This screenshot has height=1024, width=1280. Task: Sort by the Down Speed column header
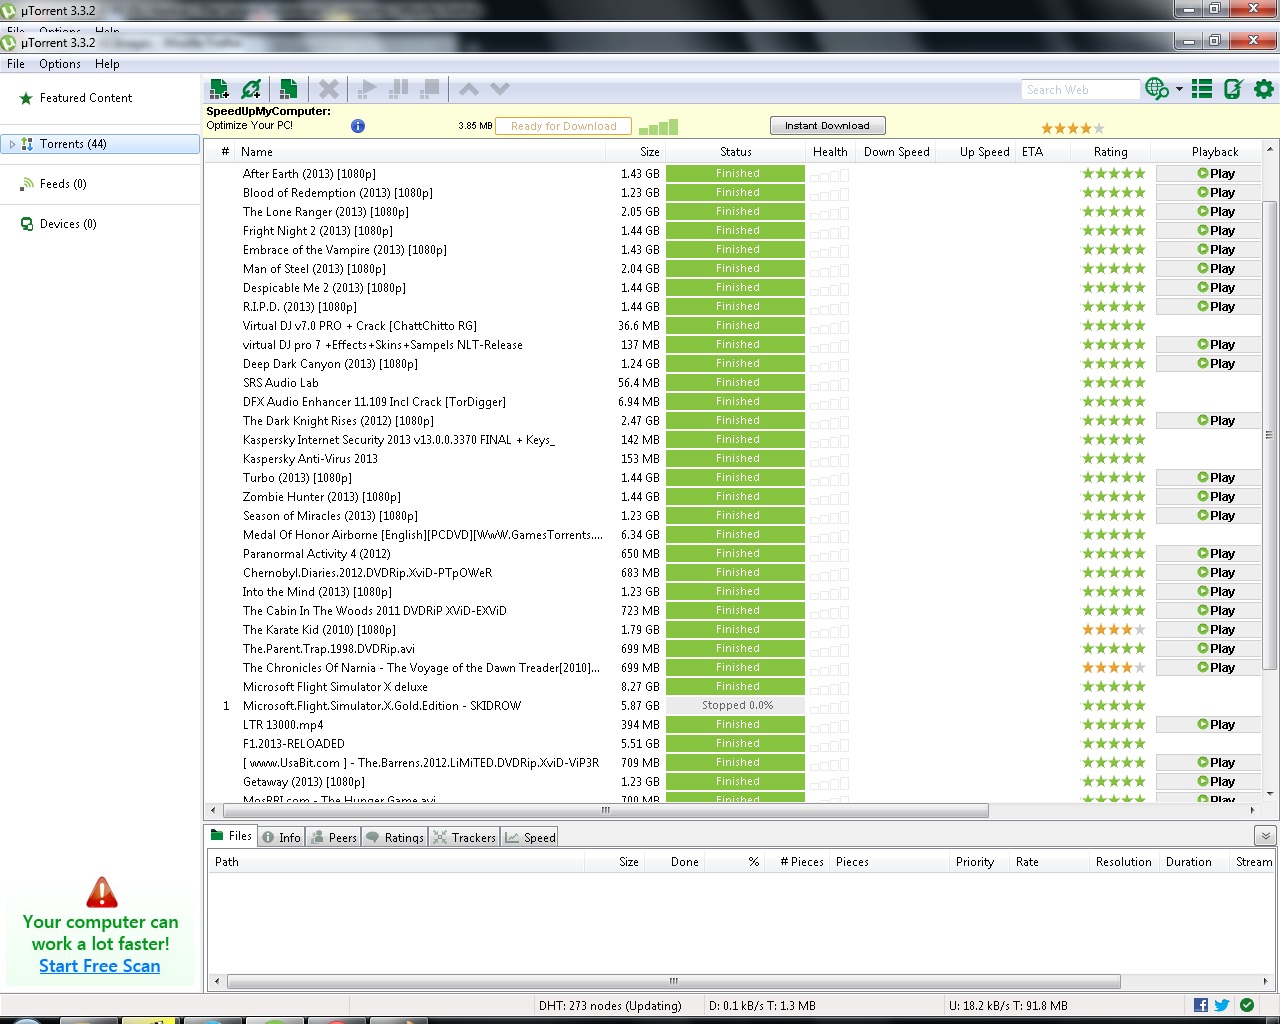click(x=897, y=152)
